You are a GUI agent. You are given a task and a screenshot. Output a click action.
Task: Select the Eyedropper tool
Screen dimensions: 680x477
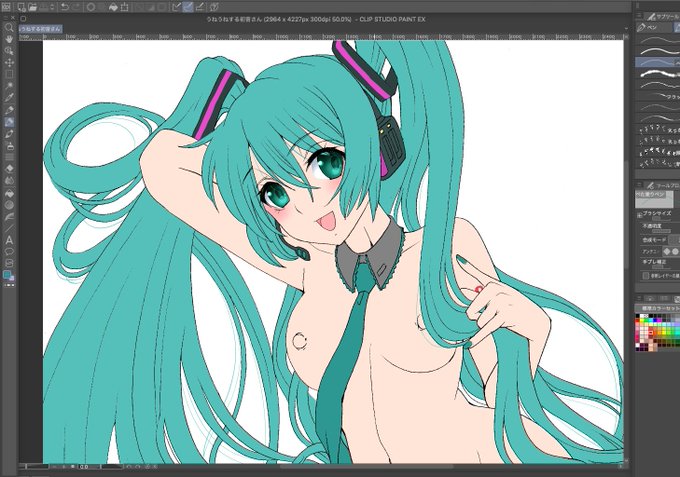point(9,98)
